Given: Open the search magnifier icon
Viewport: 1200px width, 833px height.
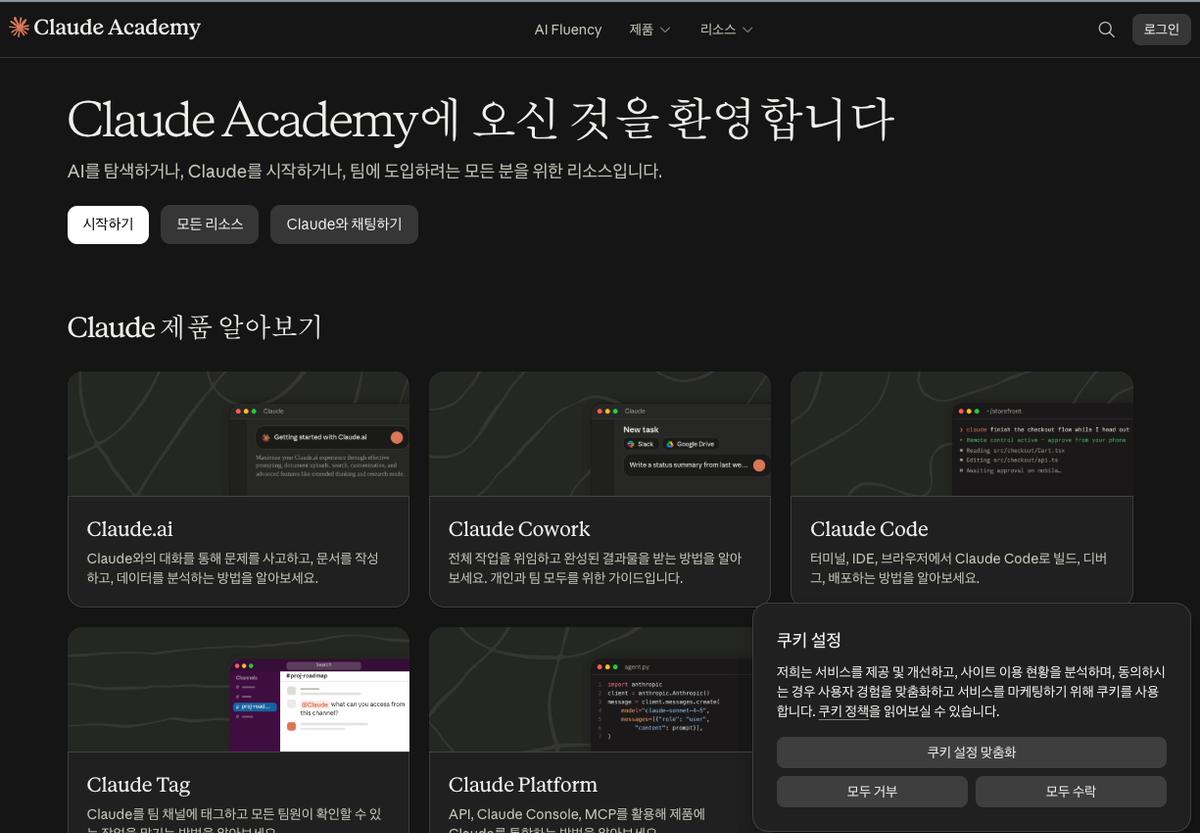Looking at the screenshot, I should 1106,30.
